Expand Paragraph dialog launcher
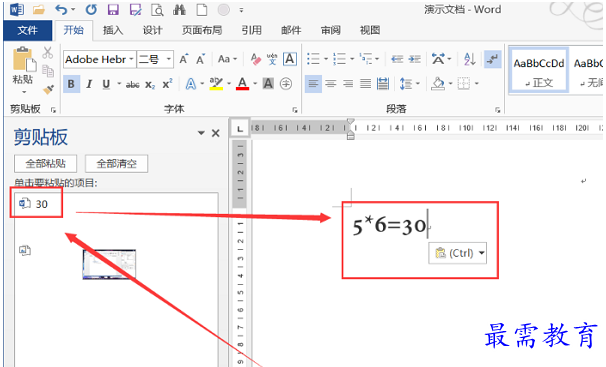This screenshot has height=367, width=606. click(497, 110)
